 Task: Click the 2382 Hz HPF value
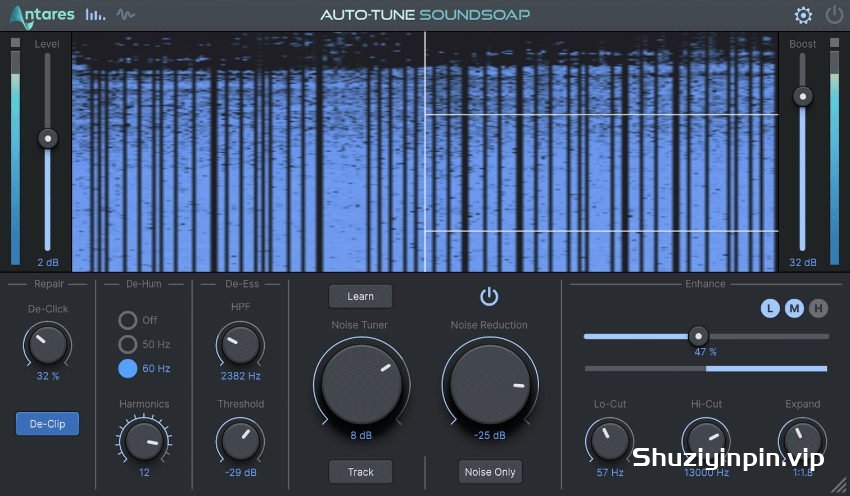tap(241, 376)
